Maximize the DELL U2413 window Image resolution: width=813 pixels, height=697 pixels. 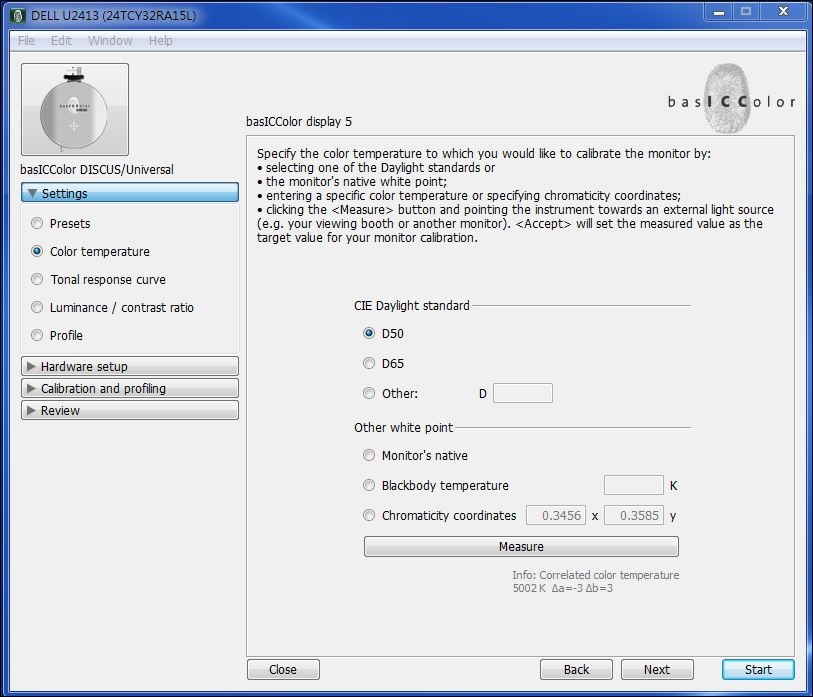pyautogui.click(x=746, y=12)
